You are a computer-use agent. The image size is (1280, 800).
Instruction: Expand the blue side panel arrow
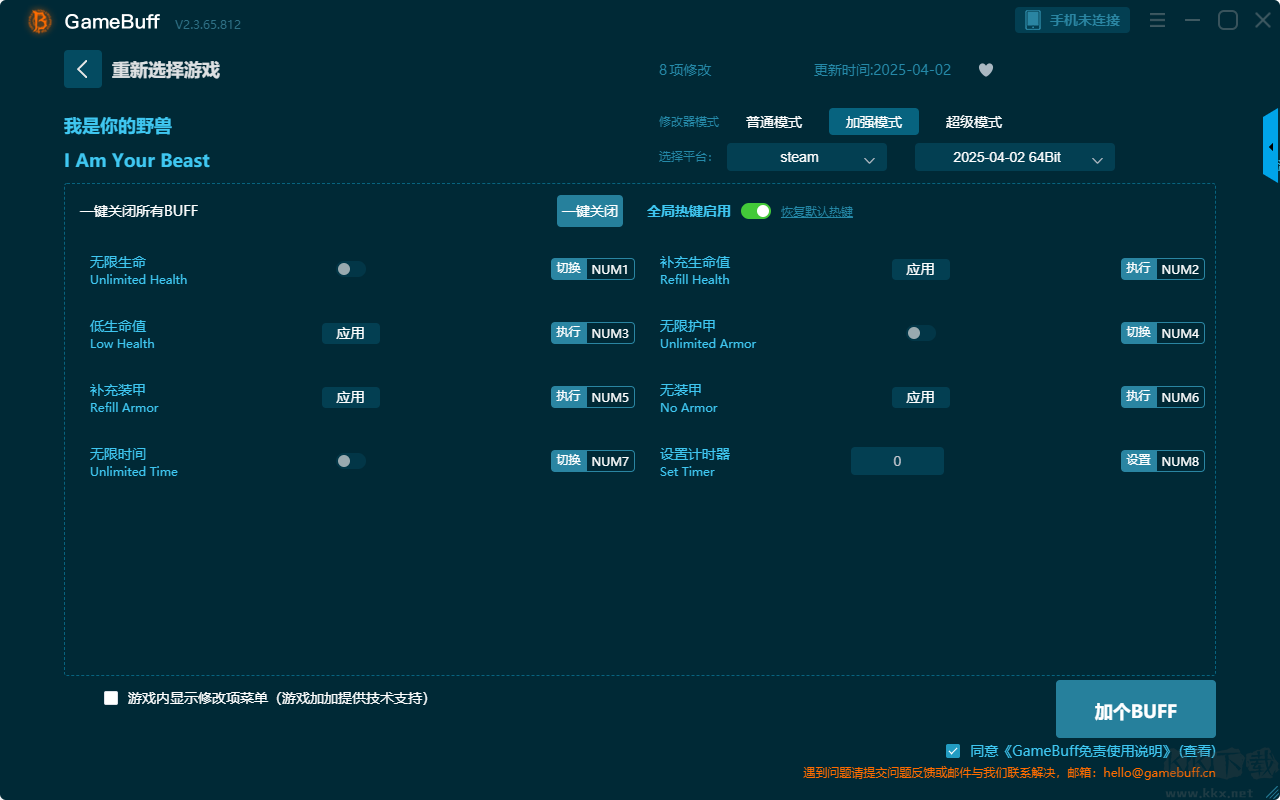tap(1271, 146)
